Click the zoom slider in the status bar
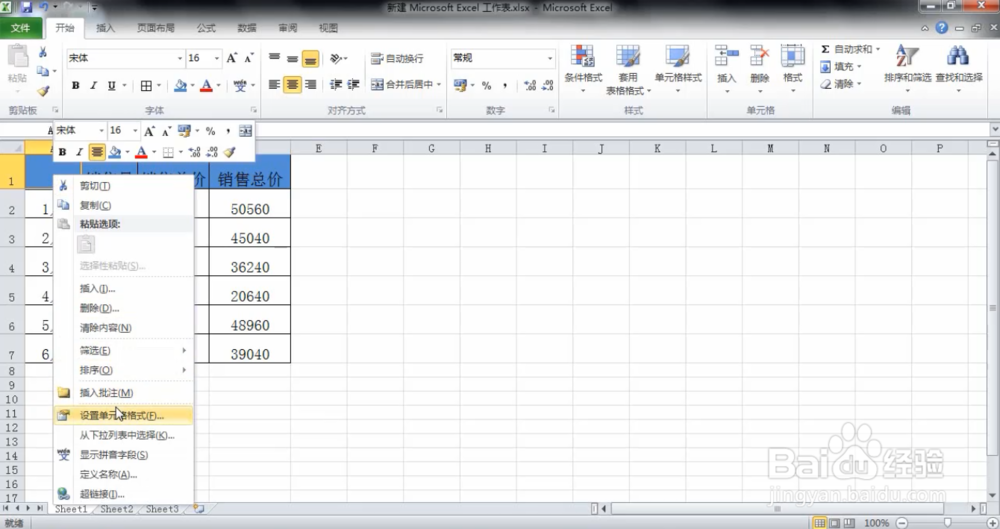This screenshot has height=529, width=1000. tap(947, 523)
